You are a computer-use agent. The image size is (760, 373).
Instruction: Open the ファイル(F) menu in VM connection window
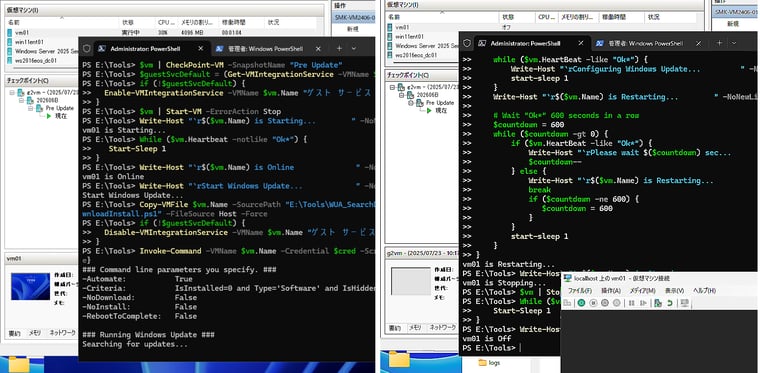tap(580, 291)
